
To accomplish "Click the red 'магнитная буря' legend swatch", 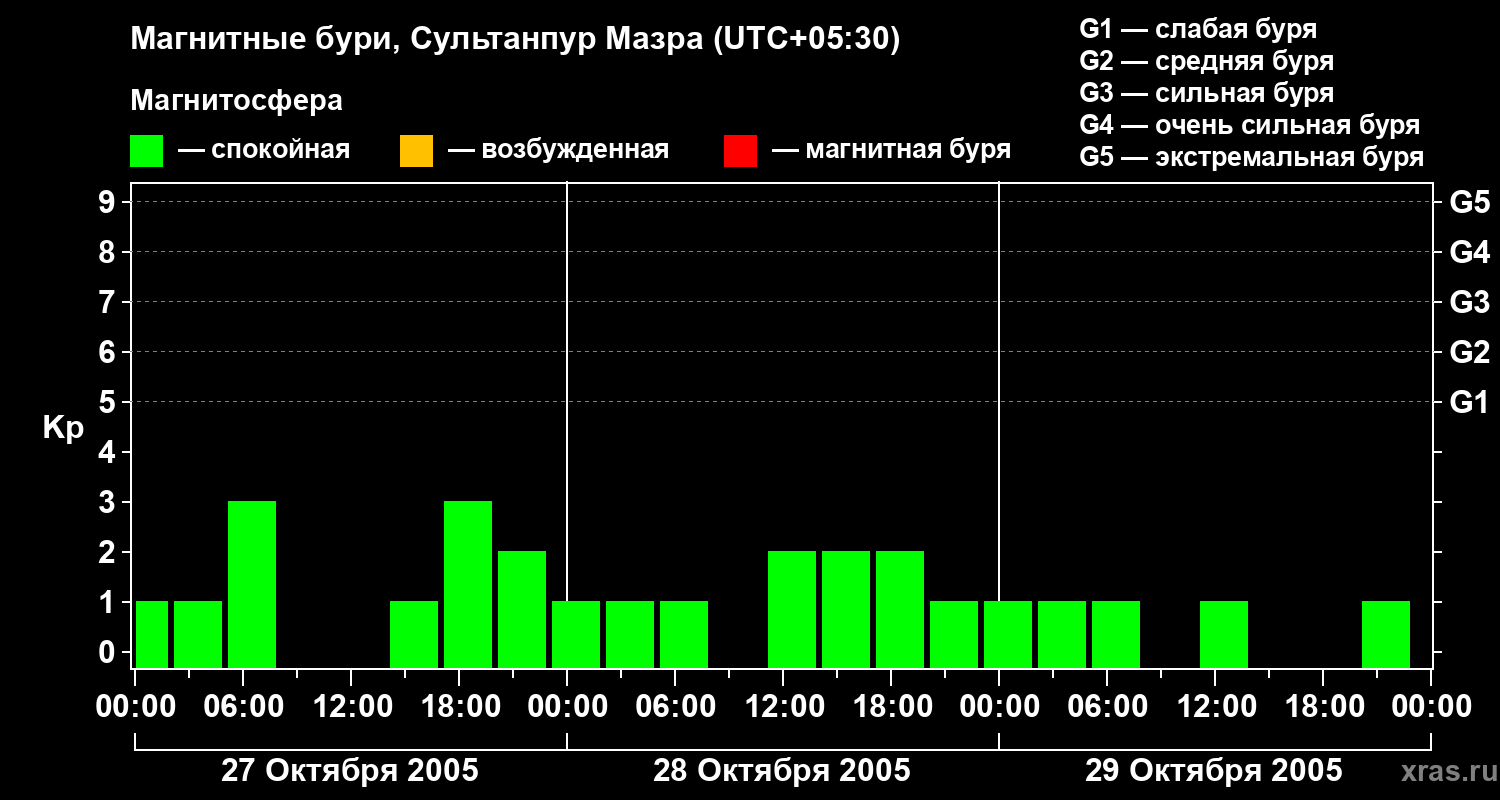I will point(740,151).
